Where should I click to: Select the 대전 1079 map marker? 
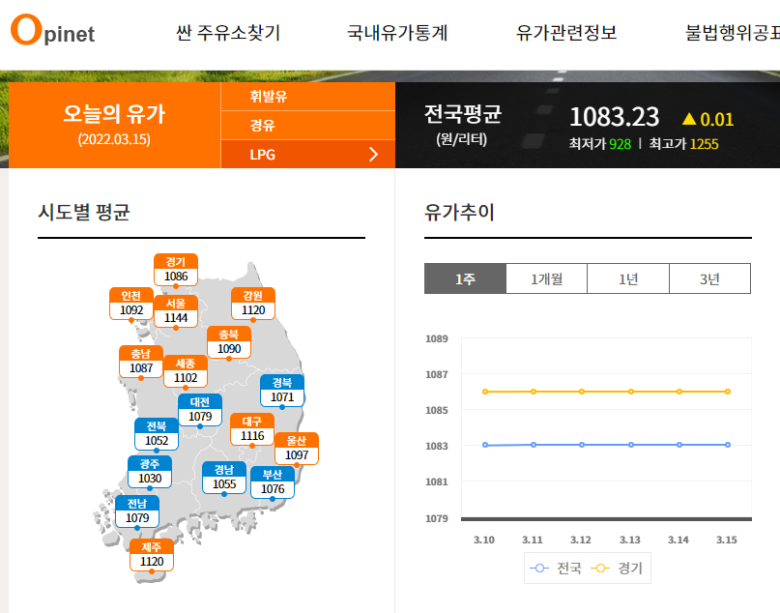(x=200, y=409)
